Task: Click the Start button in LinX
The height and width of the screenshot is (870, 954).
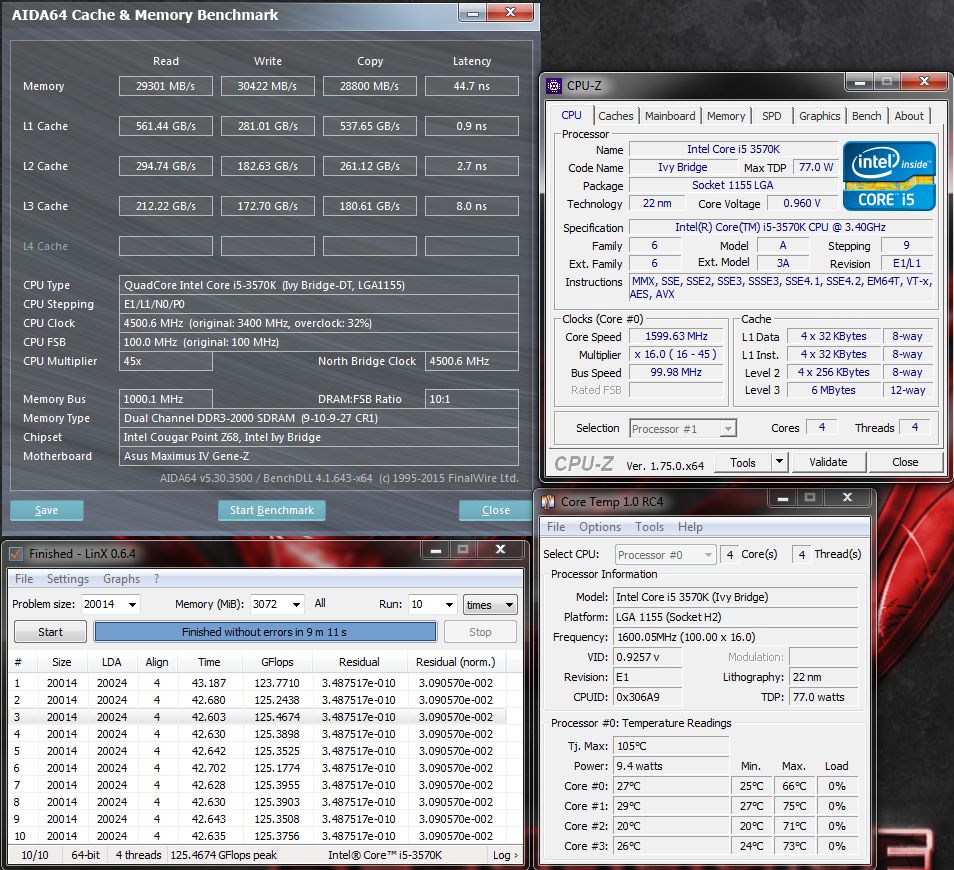Action: [x=50, y=632]
